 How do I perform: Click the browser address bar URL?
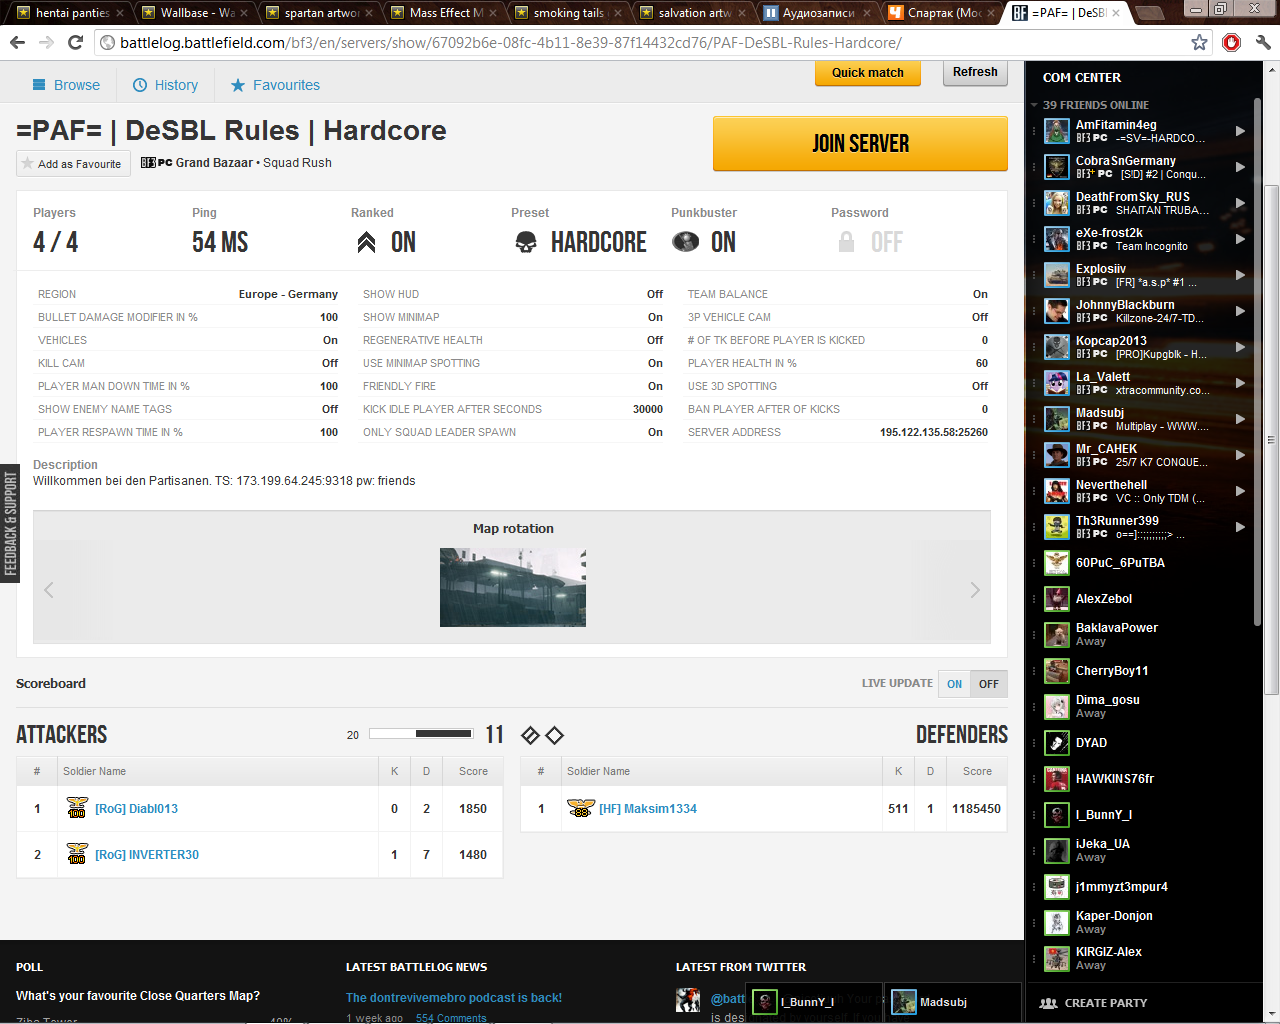(x=511, y=43)
